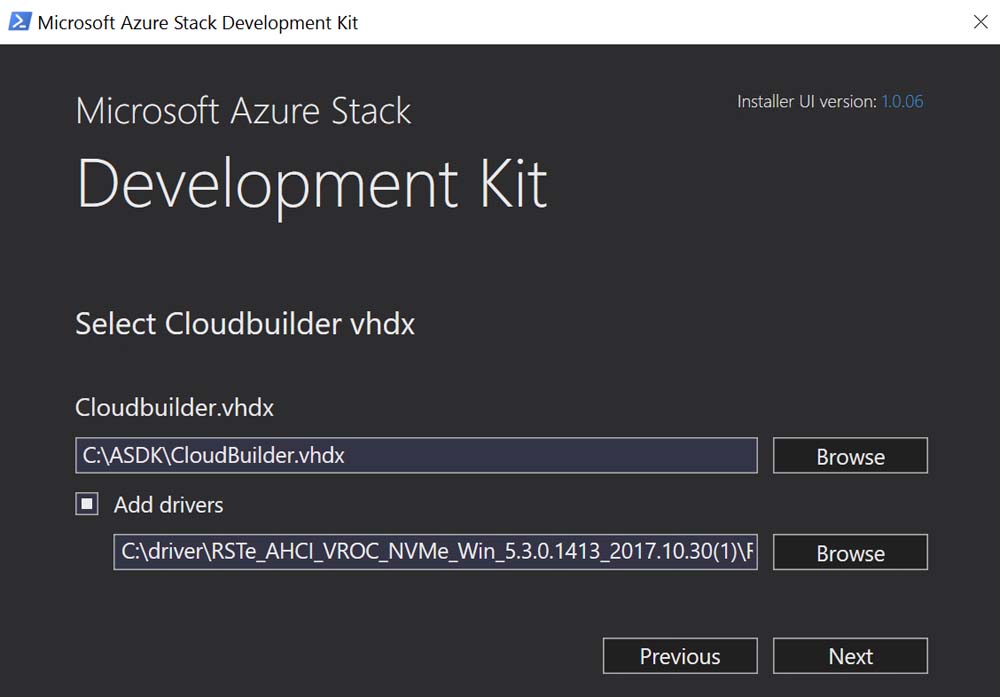The width and height of the screenshot is (1000, 697).
Task: Click the 'Cloudbuilder.vhdx' field label
Action: (x=175, y=408)
